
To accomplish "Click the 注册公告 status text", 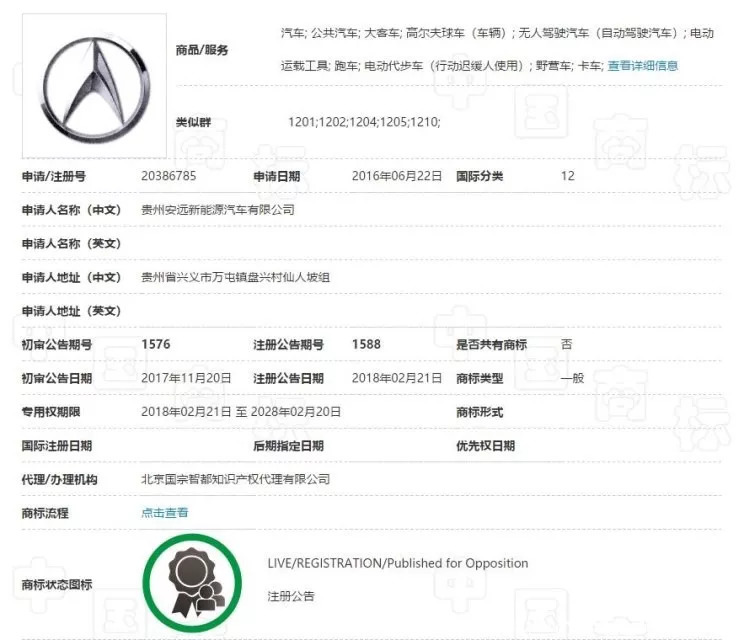I will (x=290, y=596).
